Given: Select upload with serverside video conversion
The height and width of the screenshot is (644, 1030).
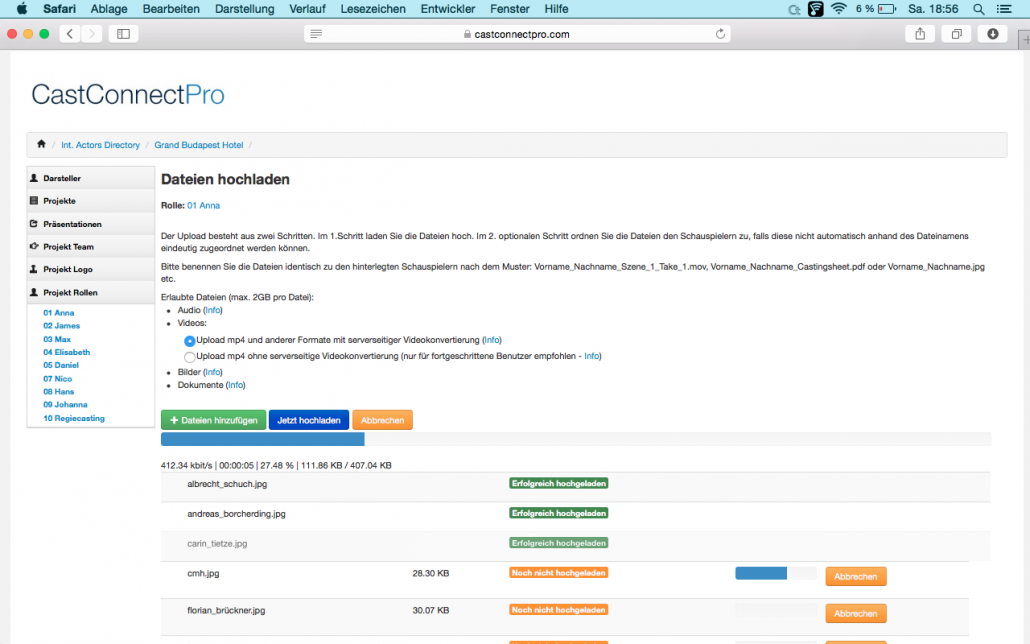Looking at the screenshot, I should pyautogui.click(x=189, y=341).
